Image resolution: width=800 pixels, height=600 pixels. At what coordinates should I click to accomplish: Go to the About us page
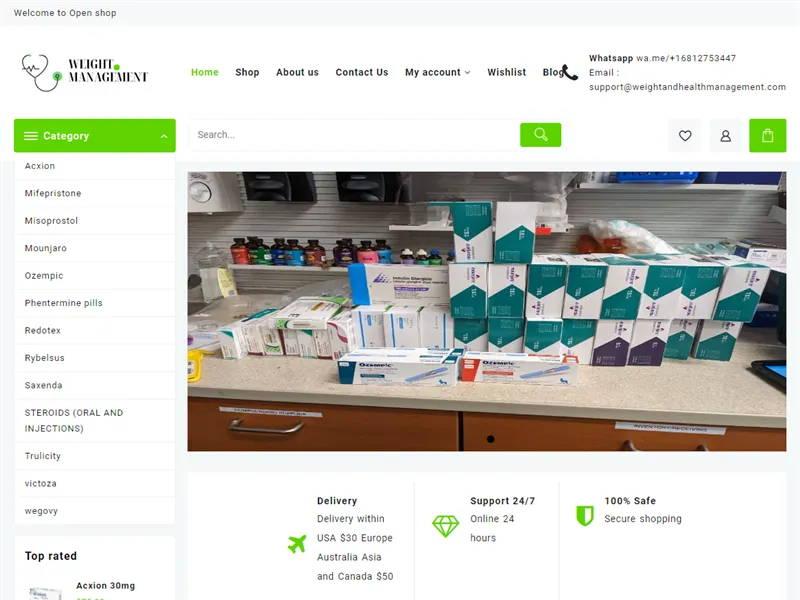pyautogui.click(x=297, y=72)
